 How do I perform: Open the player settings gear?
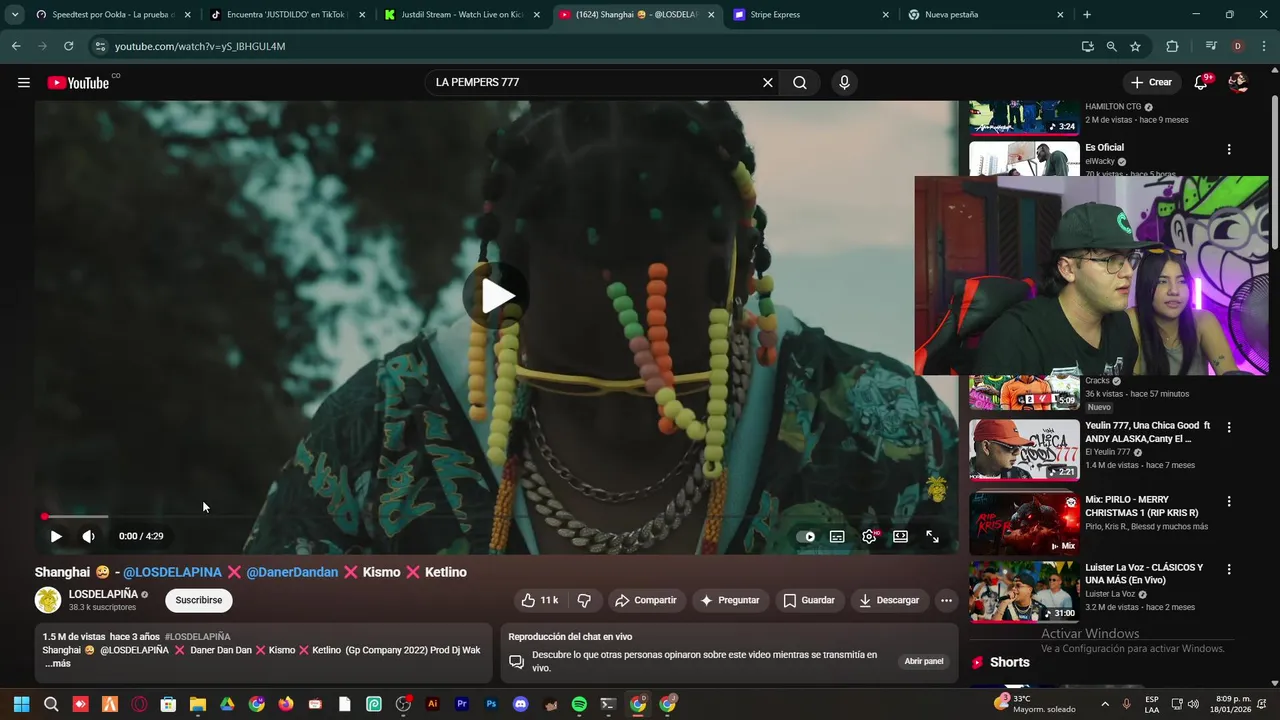click(x=869, y=537)
